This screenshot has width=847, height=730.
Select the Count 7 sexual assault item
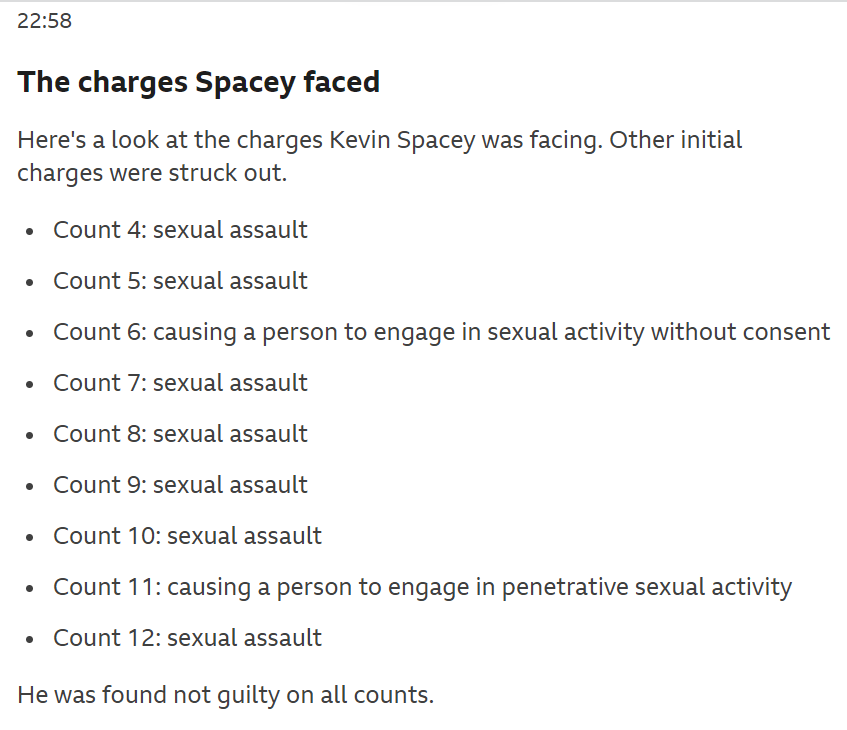pyautogui.click(x=180, y=383)
